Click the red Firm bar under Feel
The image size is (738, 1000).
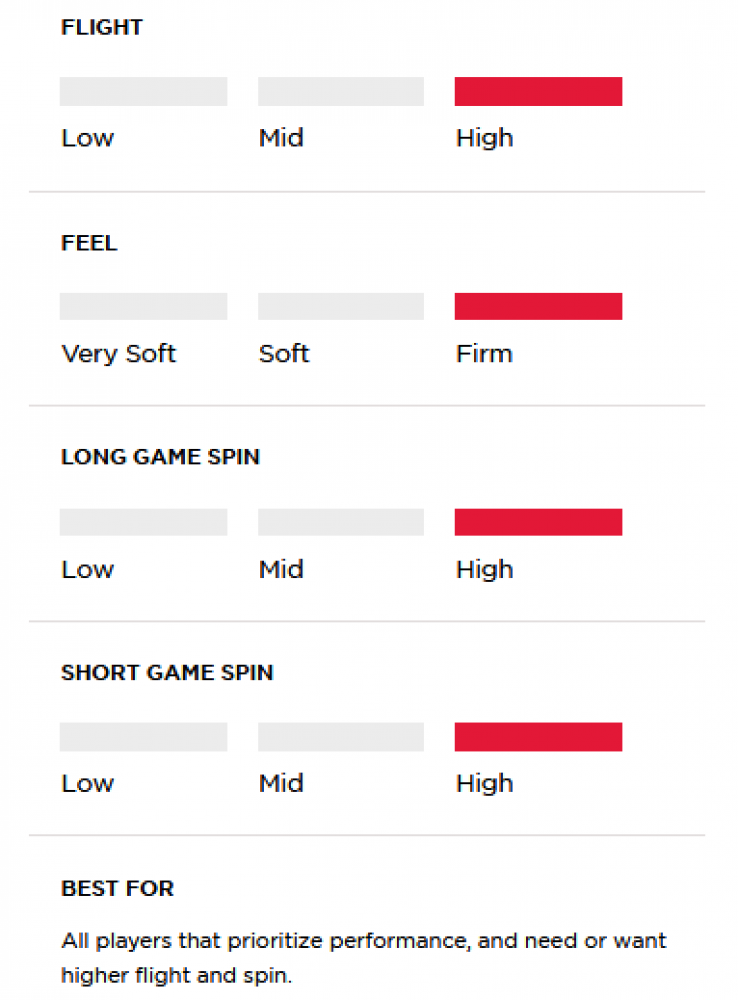pyautogui.click(x=538, y=306)
